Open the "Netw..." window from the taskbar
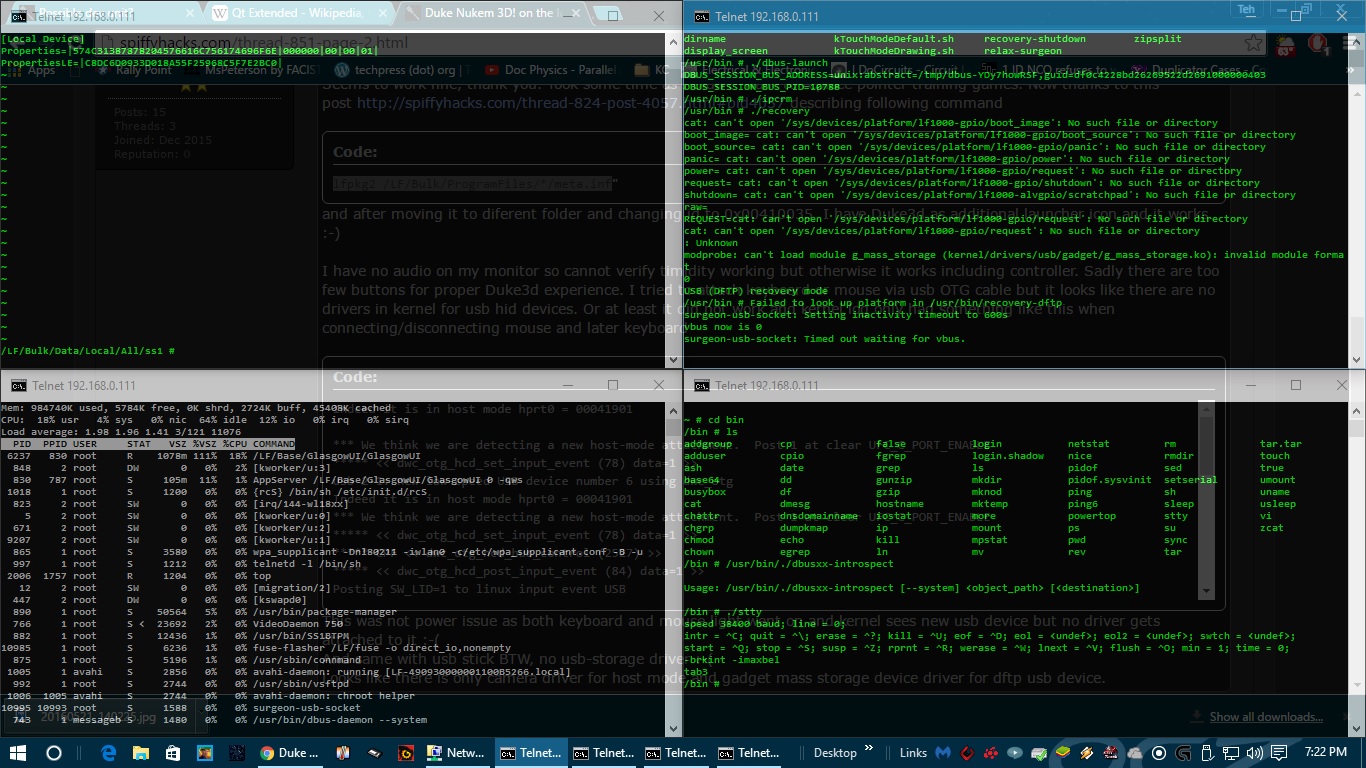This screenshot has height=768, width=1366. tap(456, 752)
